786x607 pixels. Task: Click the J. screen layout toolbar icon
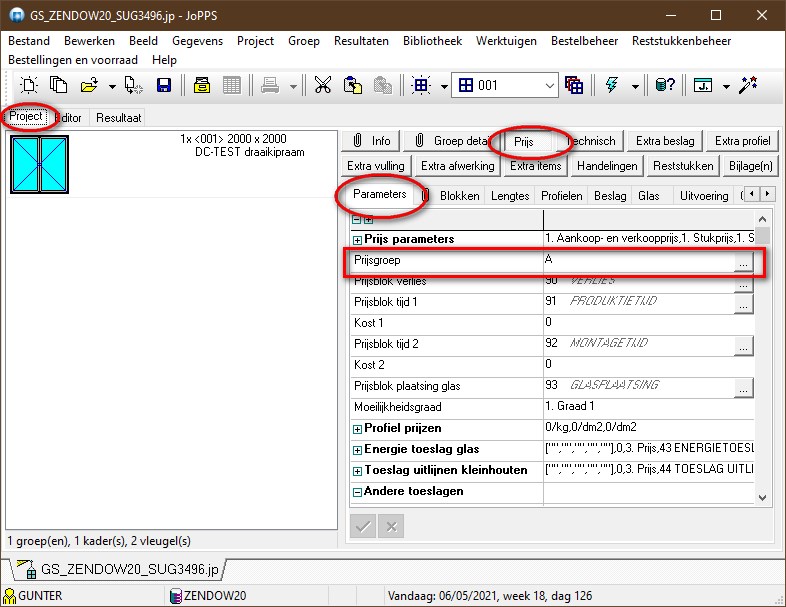pos(703,85)
